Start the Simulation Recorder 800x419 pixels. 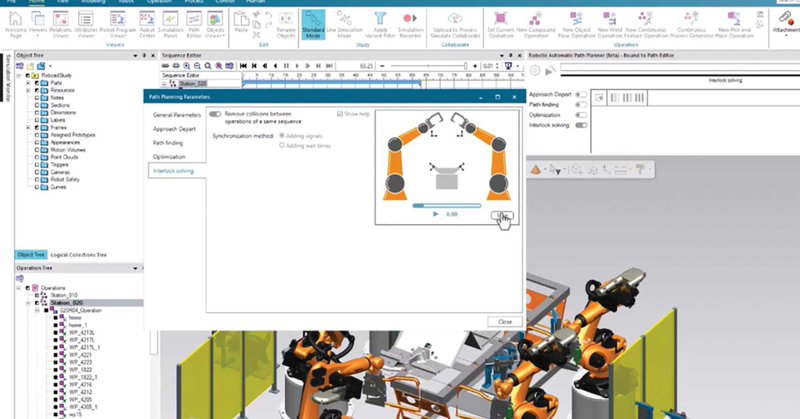coord(410,24)
